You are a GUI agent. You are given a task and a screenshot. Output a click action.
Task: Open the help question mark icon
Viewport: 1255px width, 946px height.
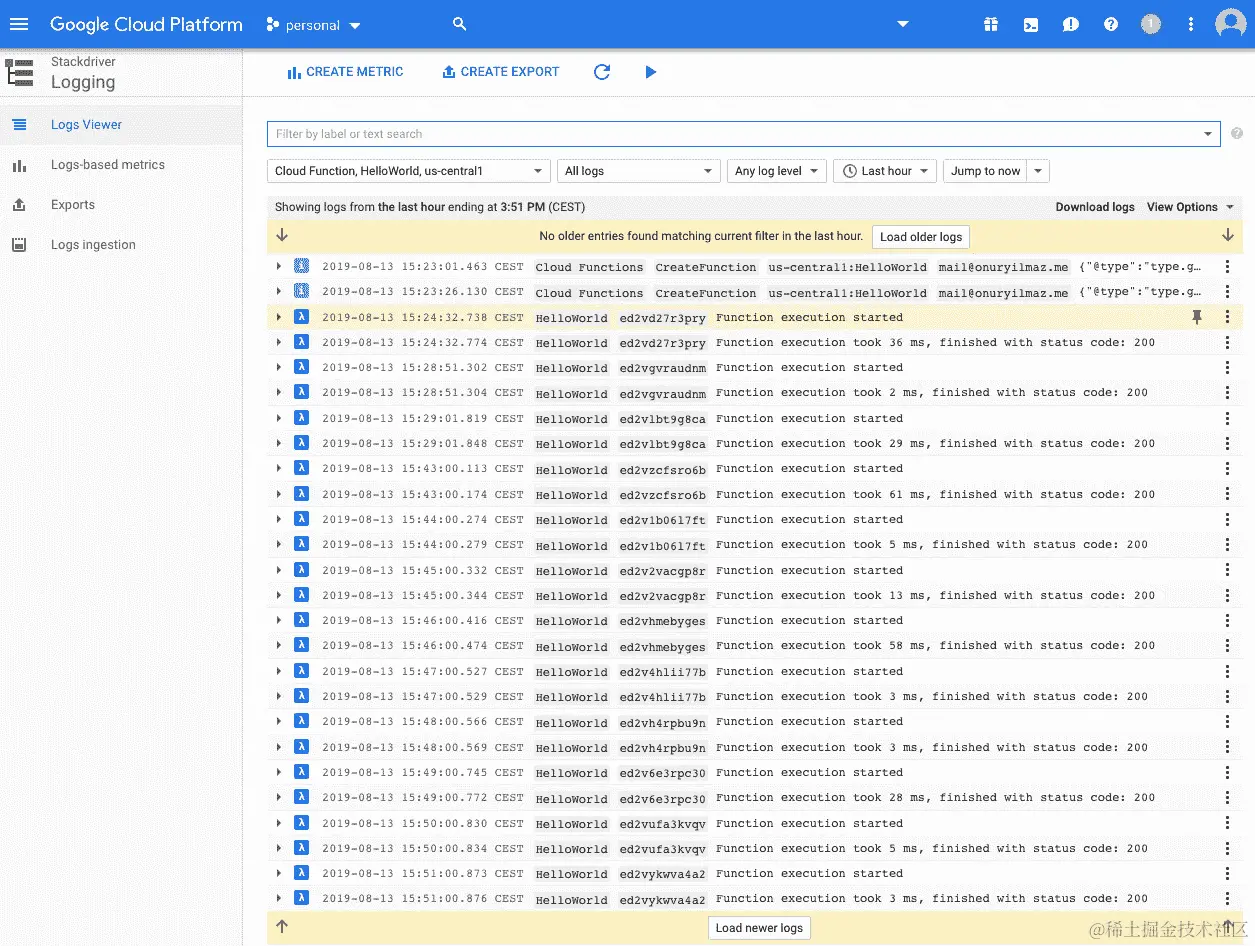pos(1111,25)
